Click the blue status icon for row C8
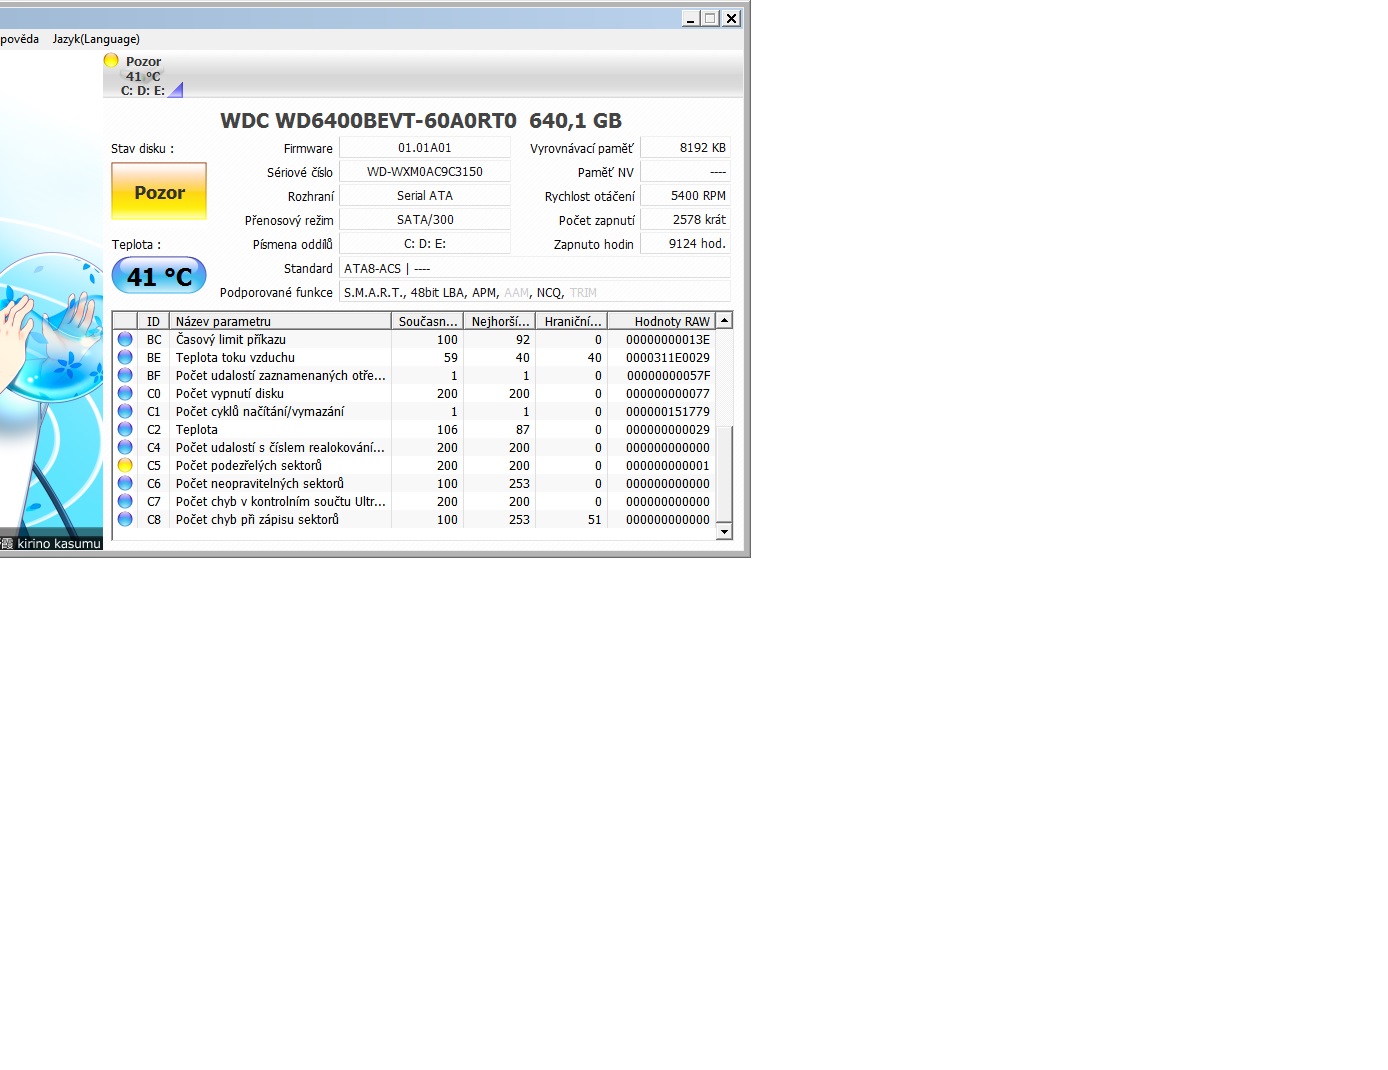 (x=125, y=519)
